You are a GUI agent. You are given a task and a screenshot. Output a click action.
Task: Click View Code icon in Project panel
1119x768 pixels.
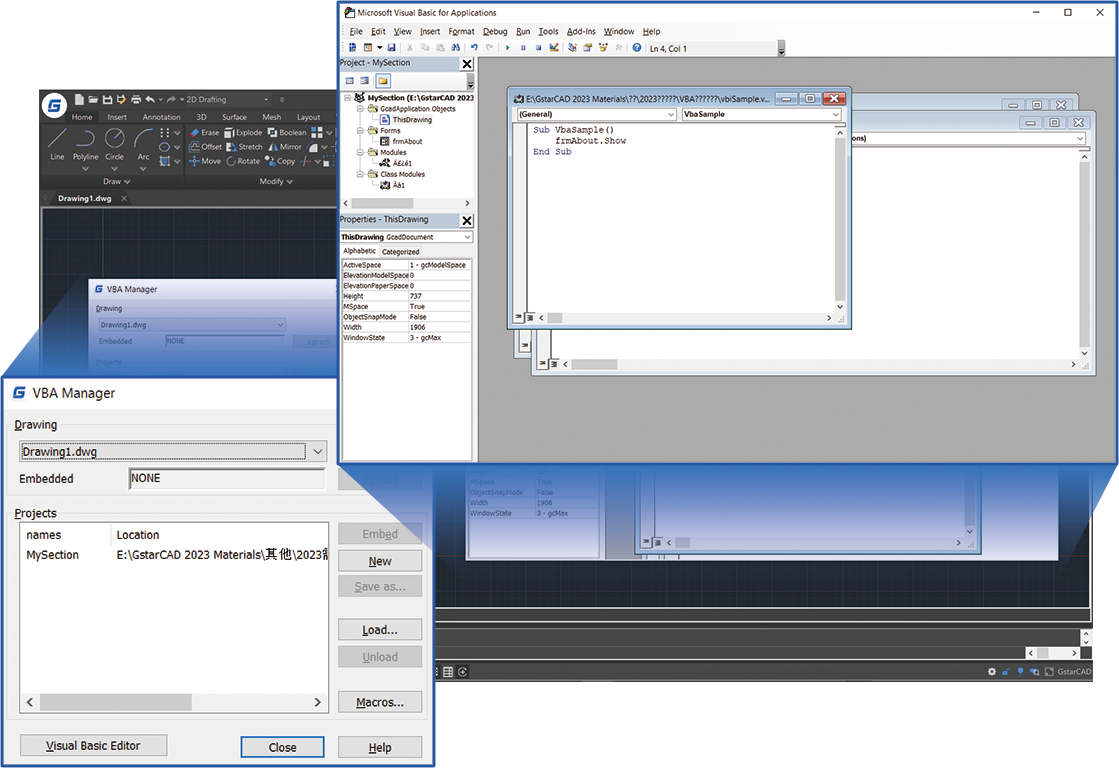click(350, 81)
